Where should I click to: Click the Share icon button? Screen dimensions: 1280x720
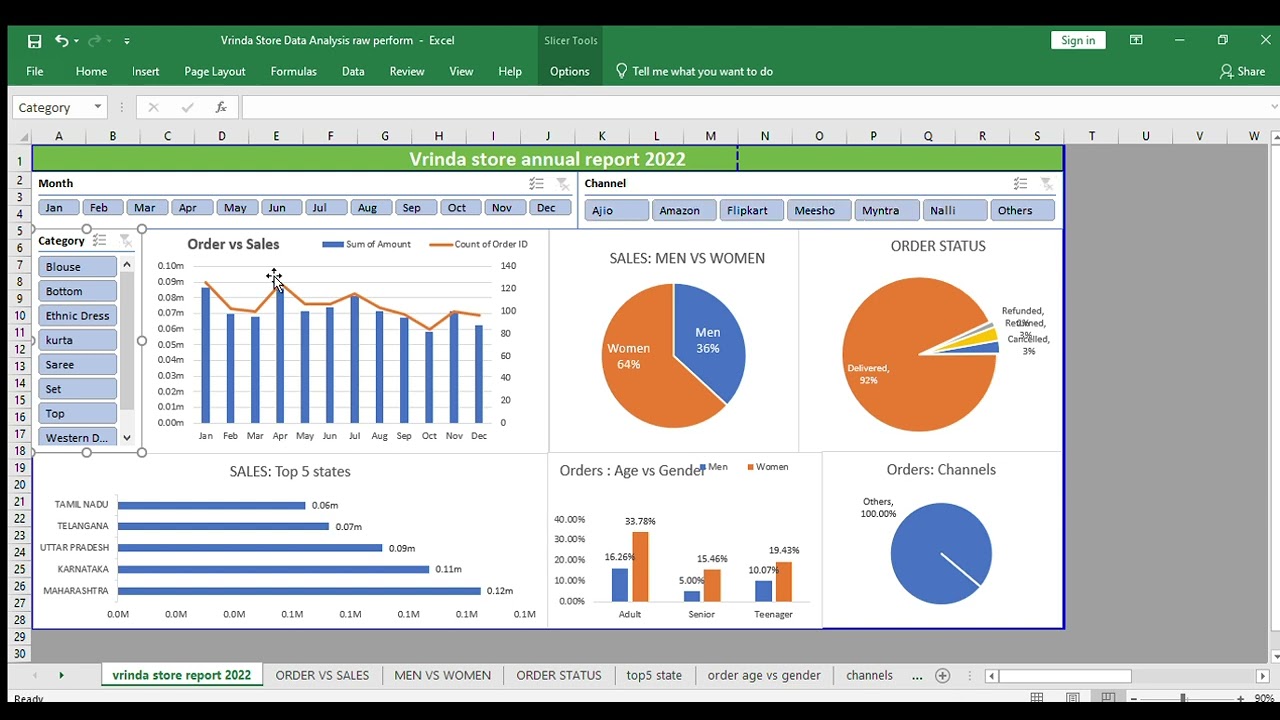coord(1242,71)
